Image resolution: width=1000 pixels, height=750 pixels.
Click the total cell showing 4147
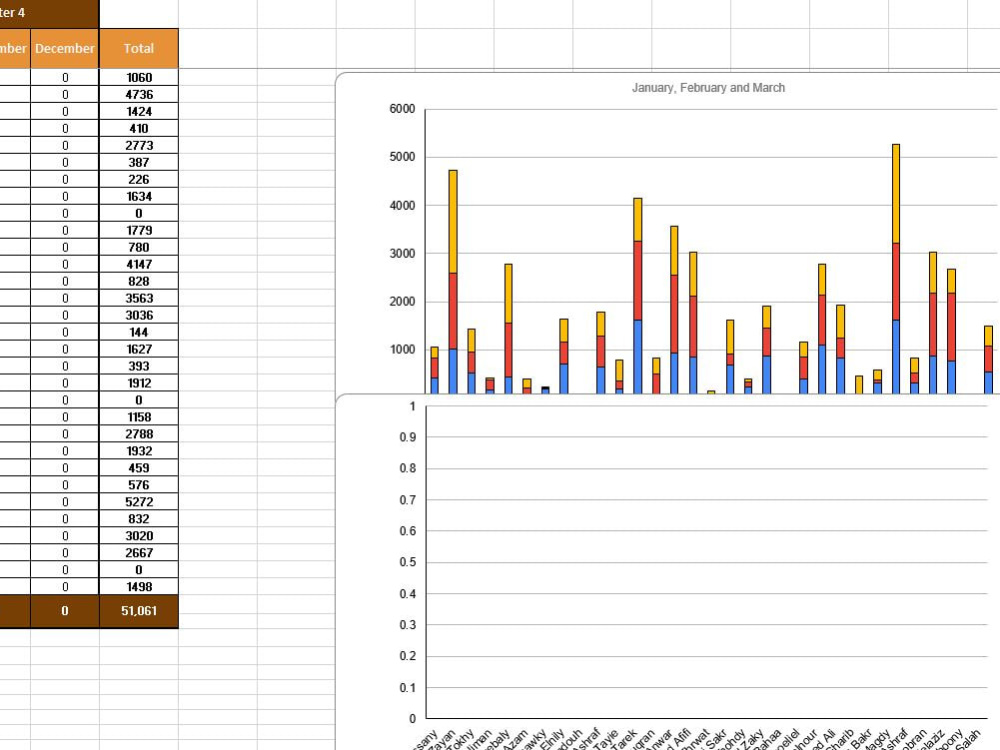pyautogui.click(x=138, y=264)
